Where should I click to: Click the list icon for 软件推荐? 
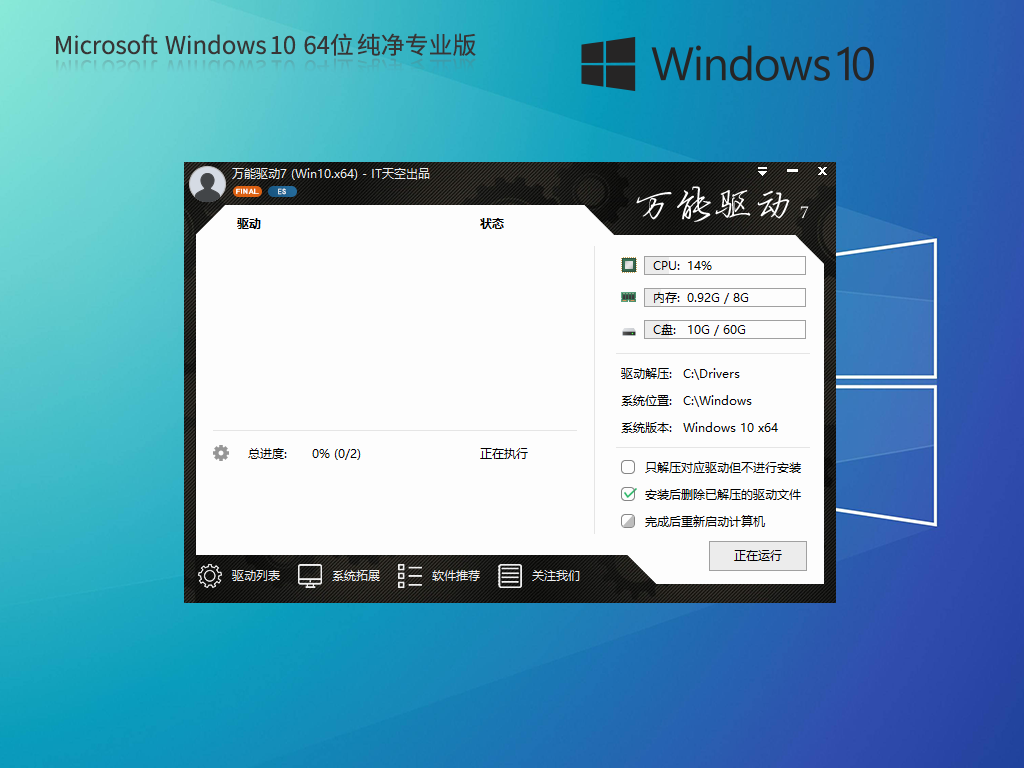[409, 575]
